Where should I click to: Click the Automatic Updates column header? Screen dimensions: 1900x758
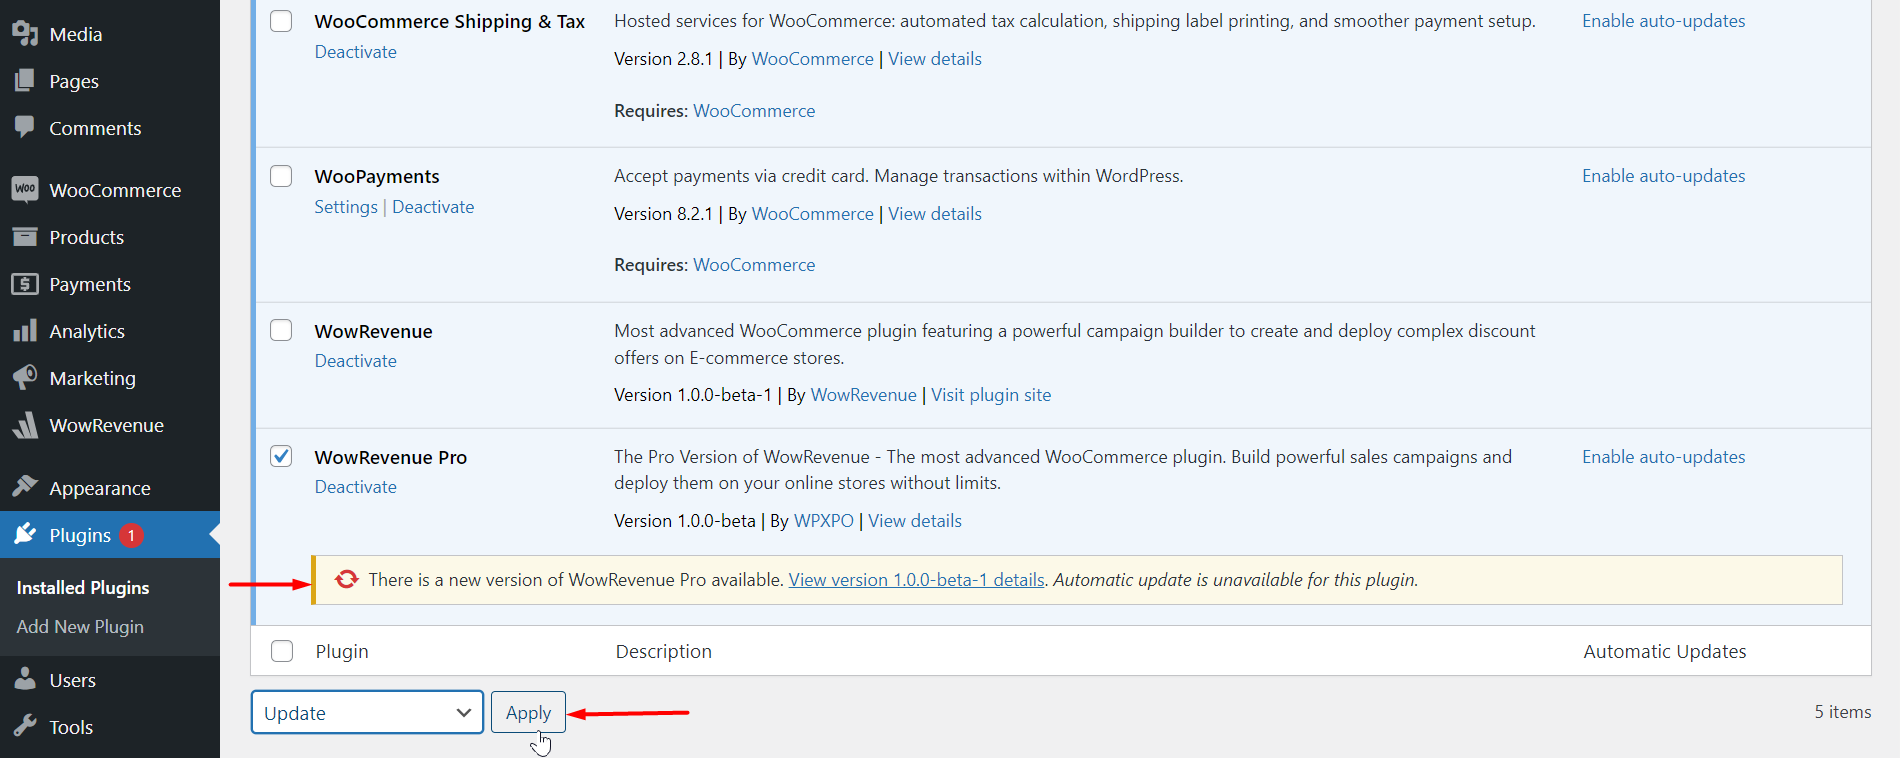(x=1665, y=651)
